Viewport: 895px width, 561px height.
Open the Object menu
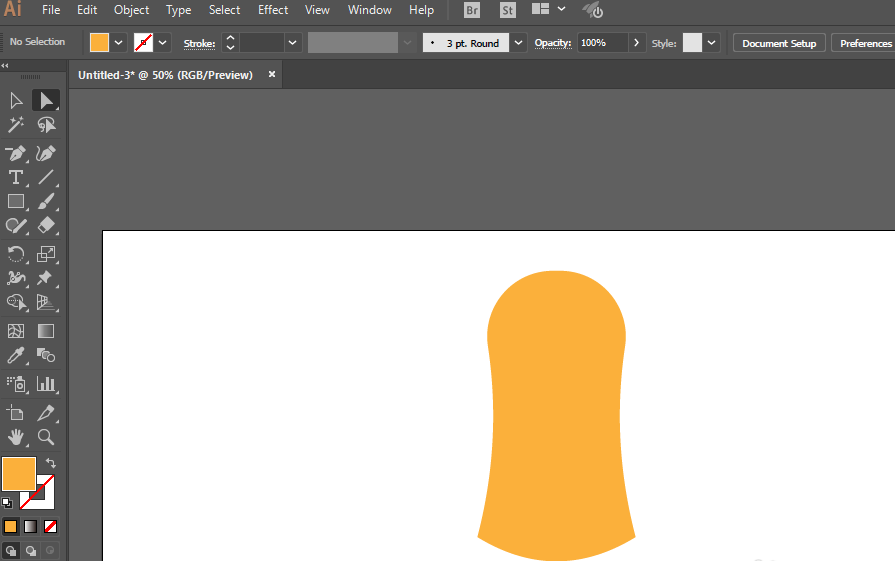click(131, 10)
